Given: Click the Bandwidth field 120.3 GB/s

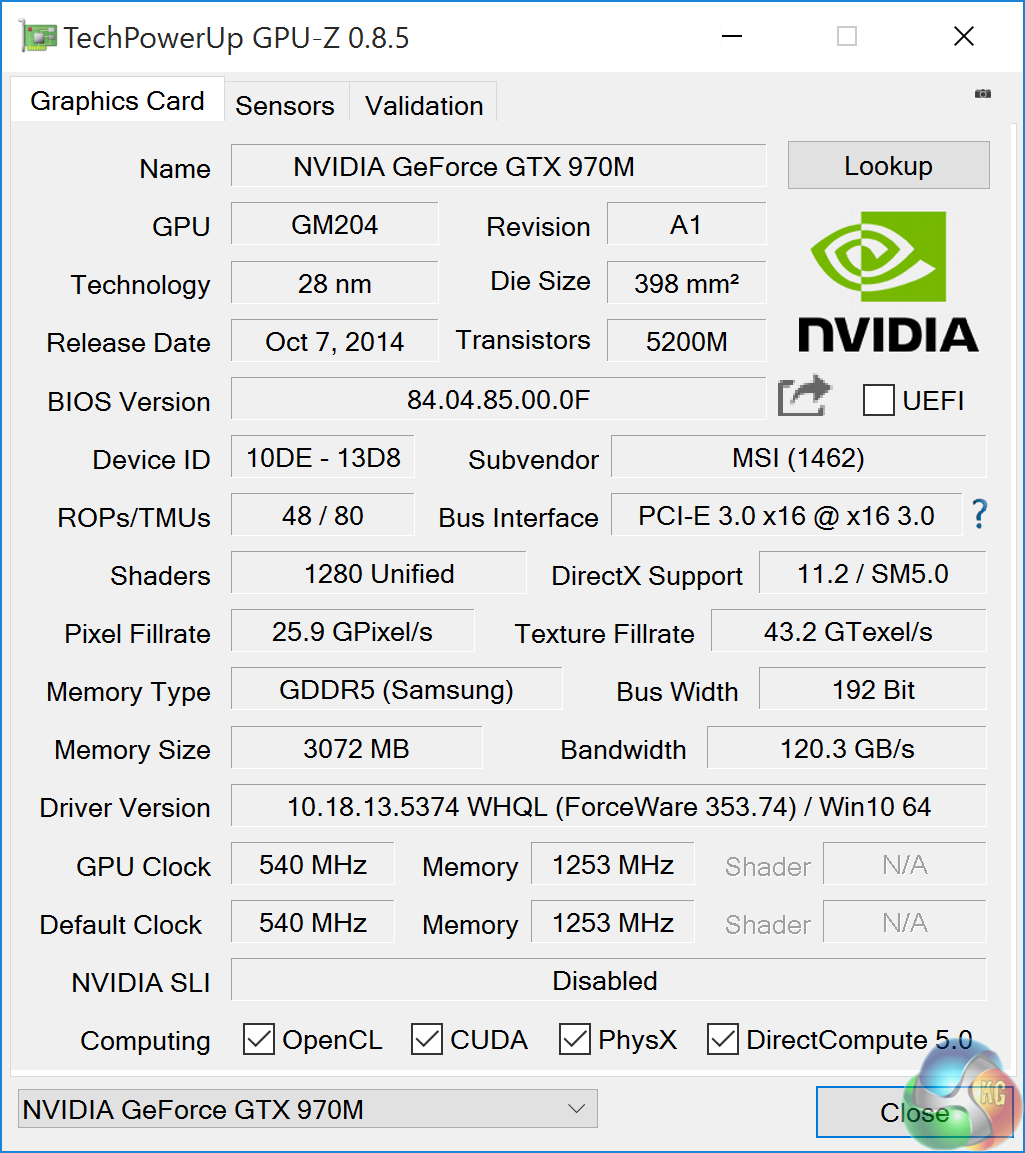Looking at the screenshot, I should pos(846,748).
